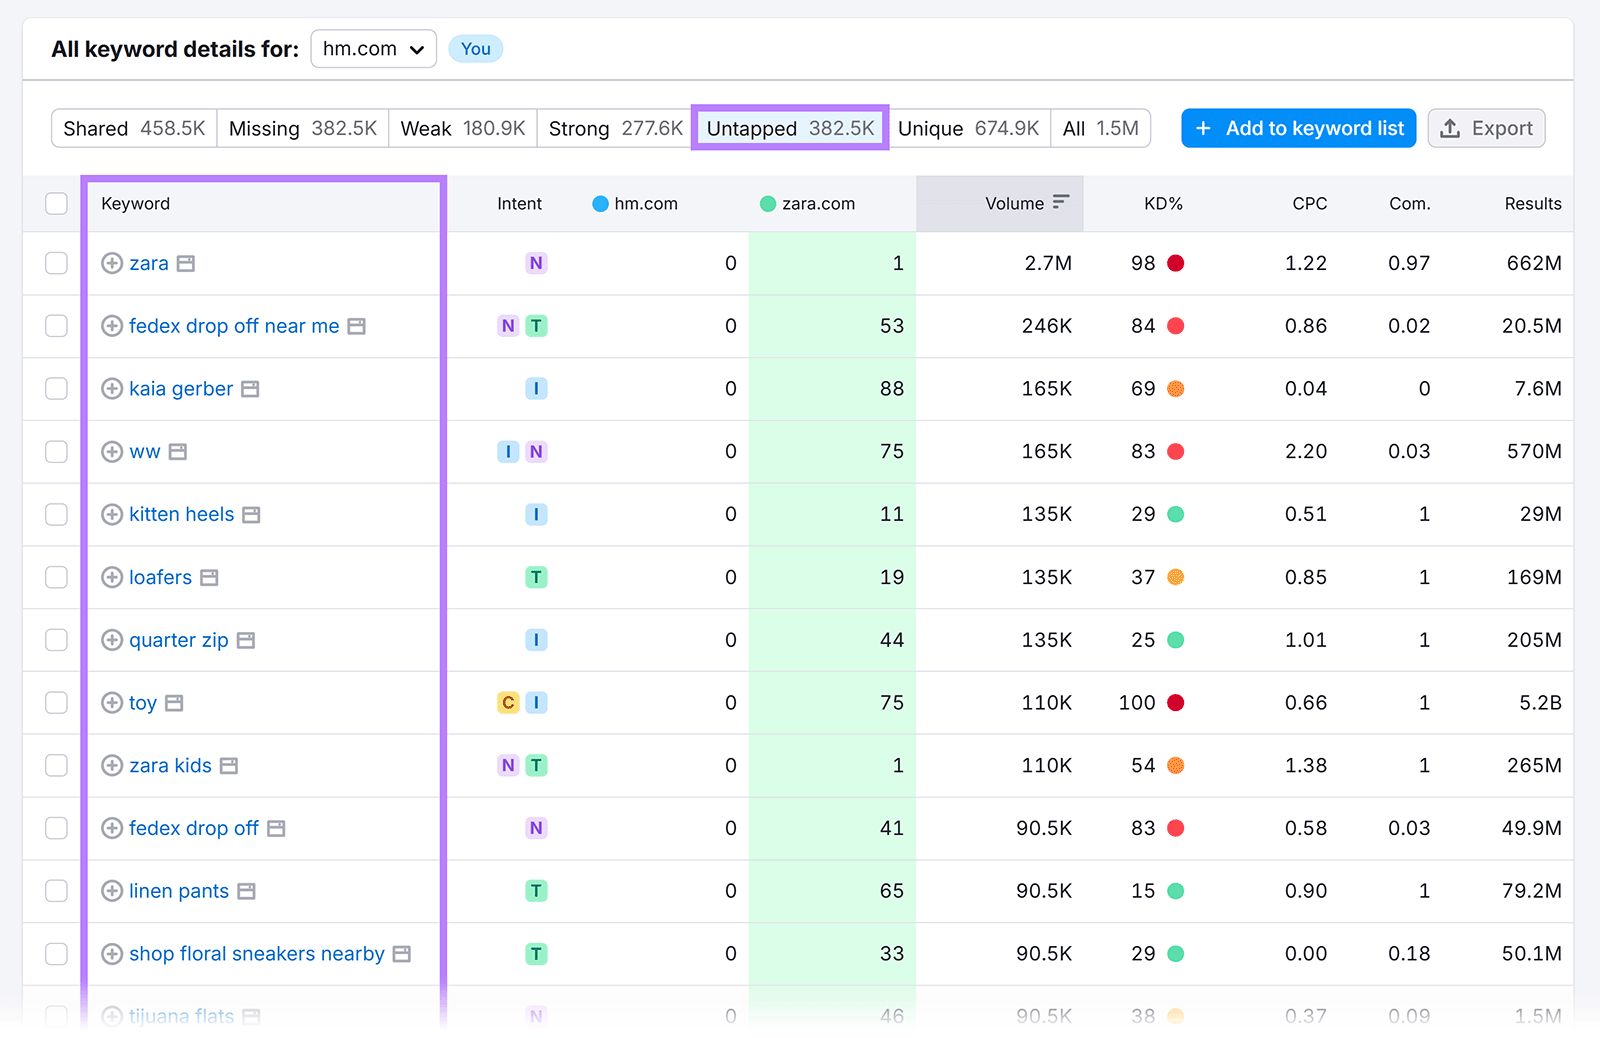Viewport: 1600px width, 1038px height.
Task: Sort by Results column header
Action: tap(1532, 204)
